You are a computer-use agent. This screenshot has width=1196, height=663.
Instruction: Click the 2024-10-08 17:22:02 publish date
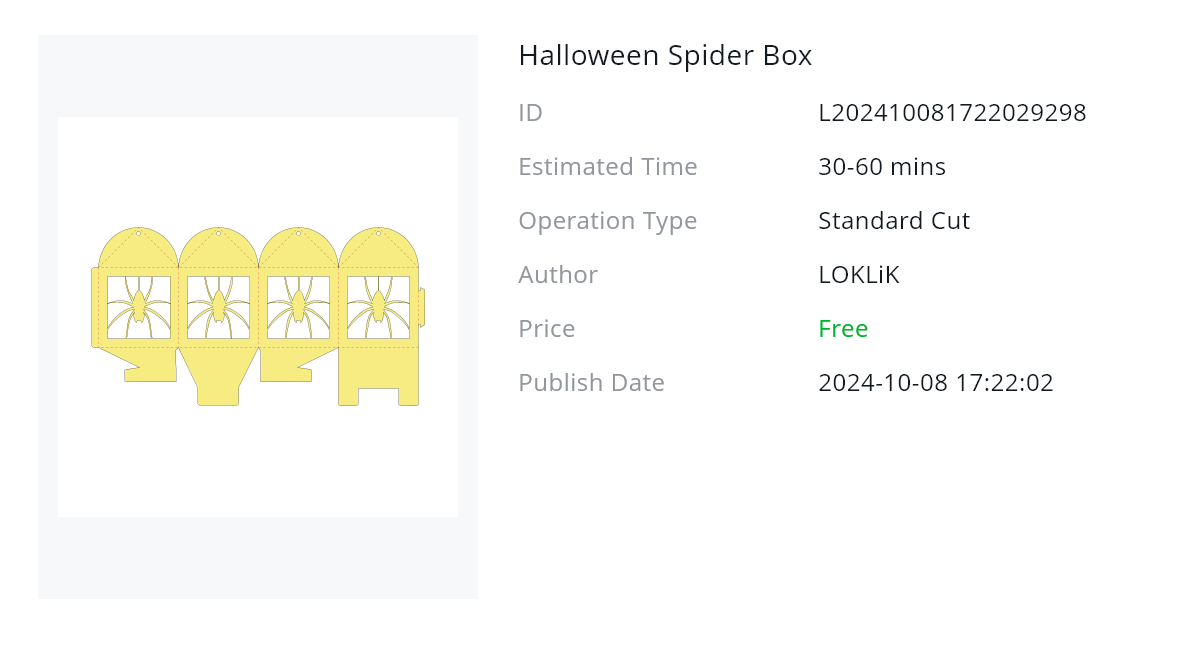935,383
